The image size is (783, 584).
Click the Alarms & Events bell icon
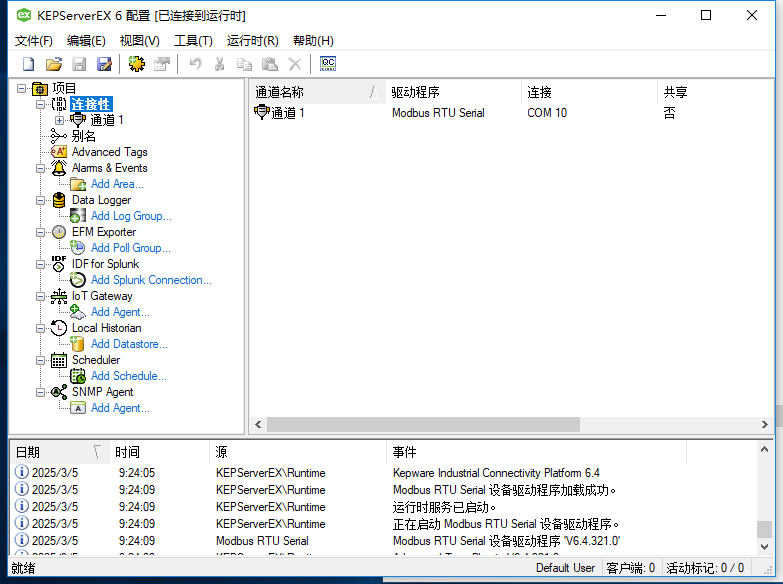click(x=59, y=168)
